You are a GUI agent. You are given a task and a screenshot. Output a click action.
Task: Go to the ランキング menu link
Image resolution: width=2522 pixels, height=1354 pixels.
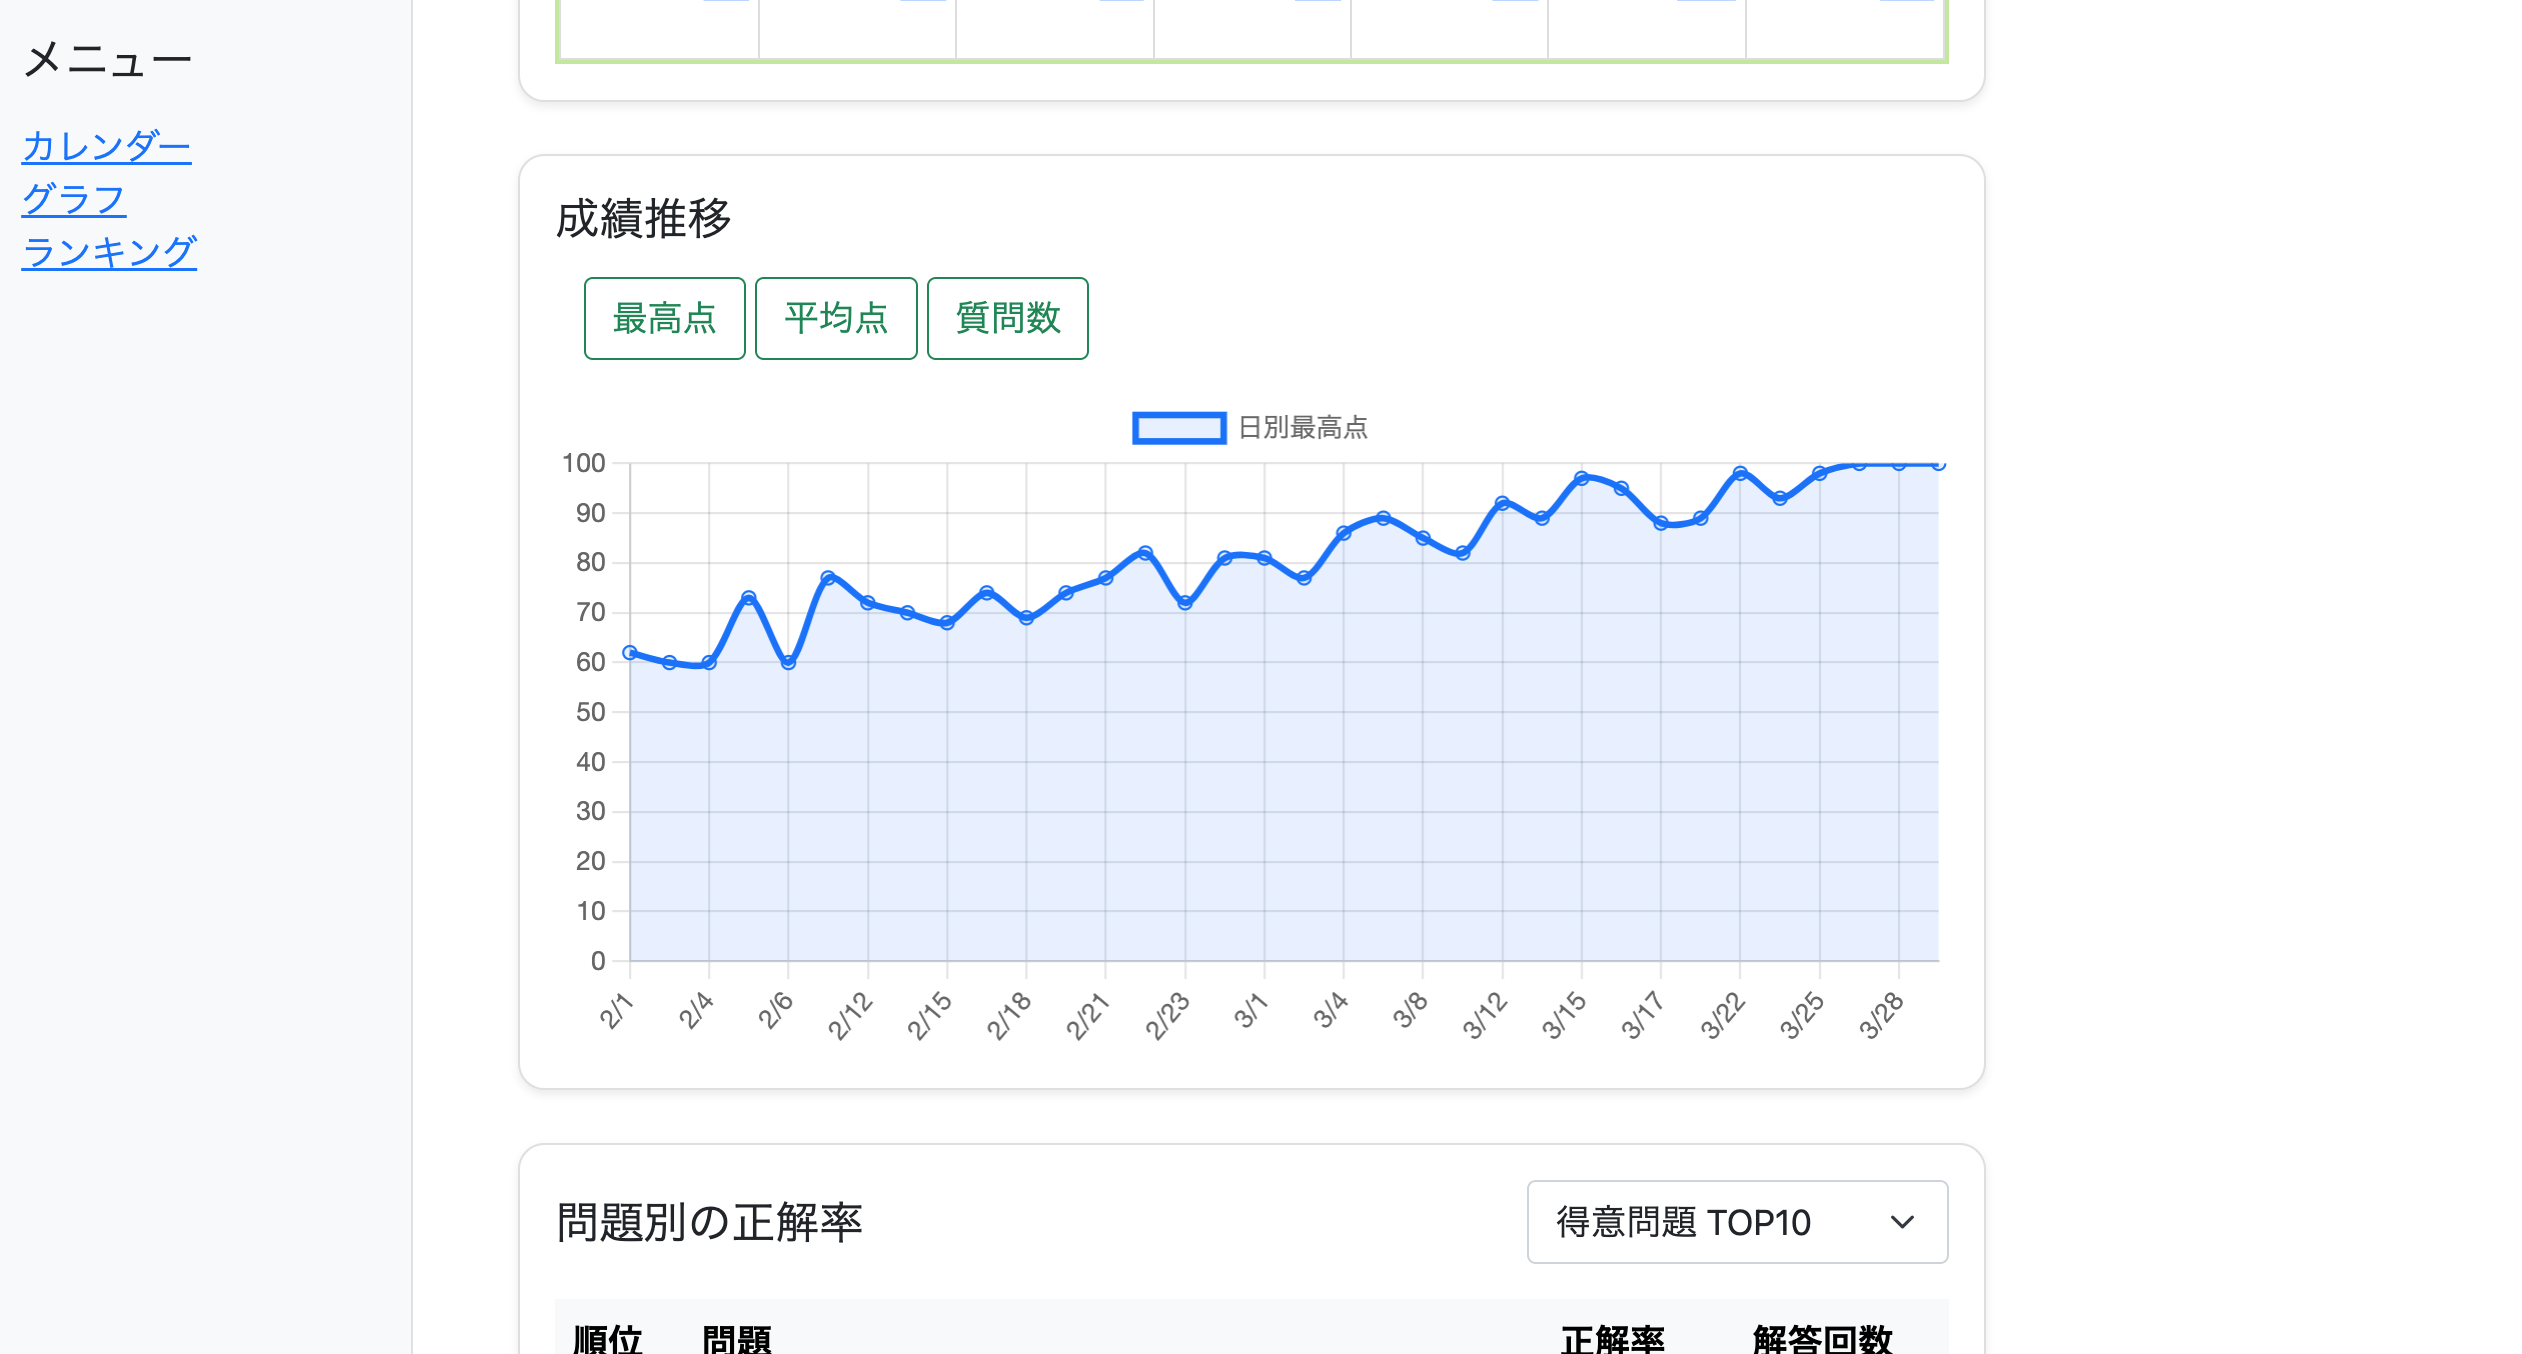(x=109, y=252)
